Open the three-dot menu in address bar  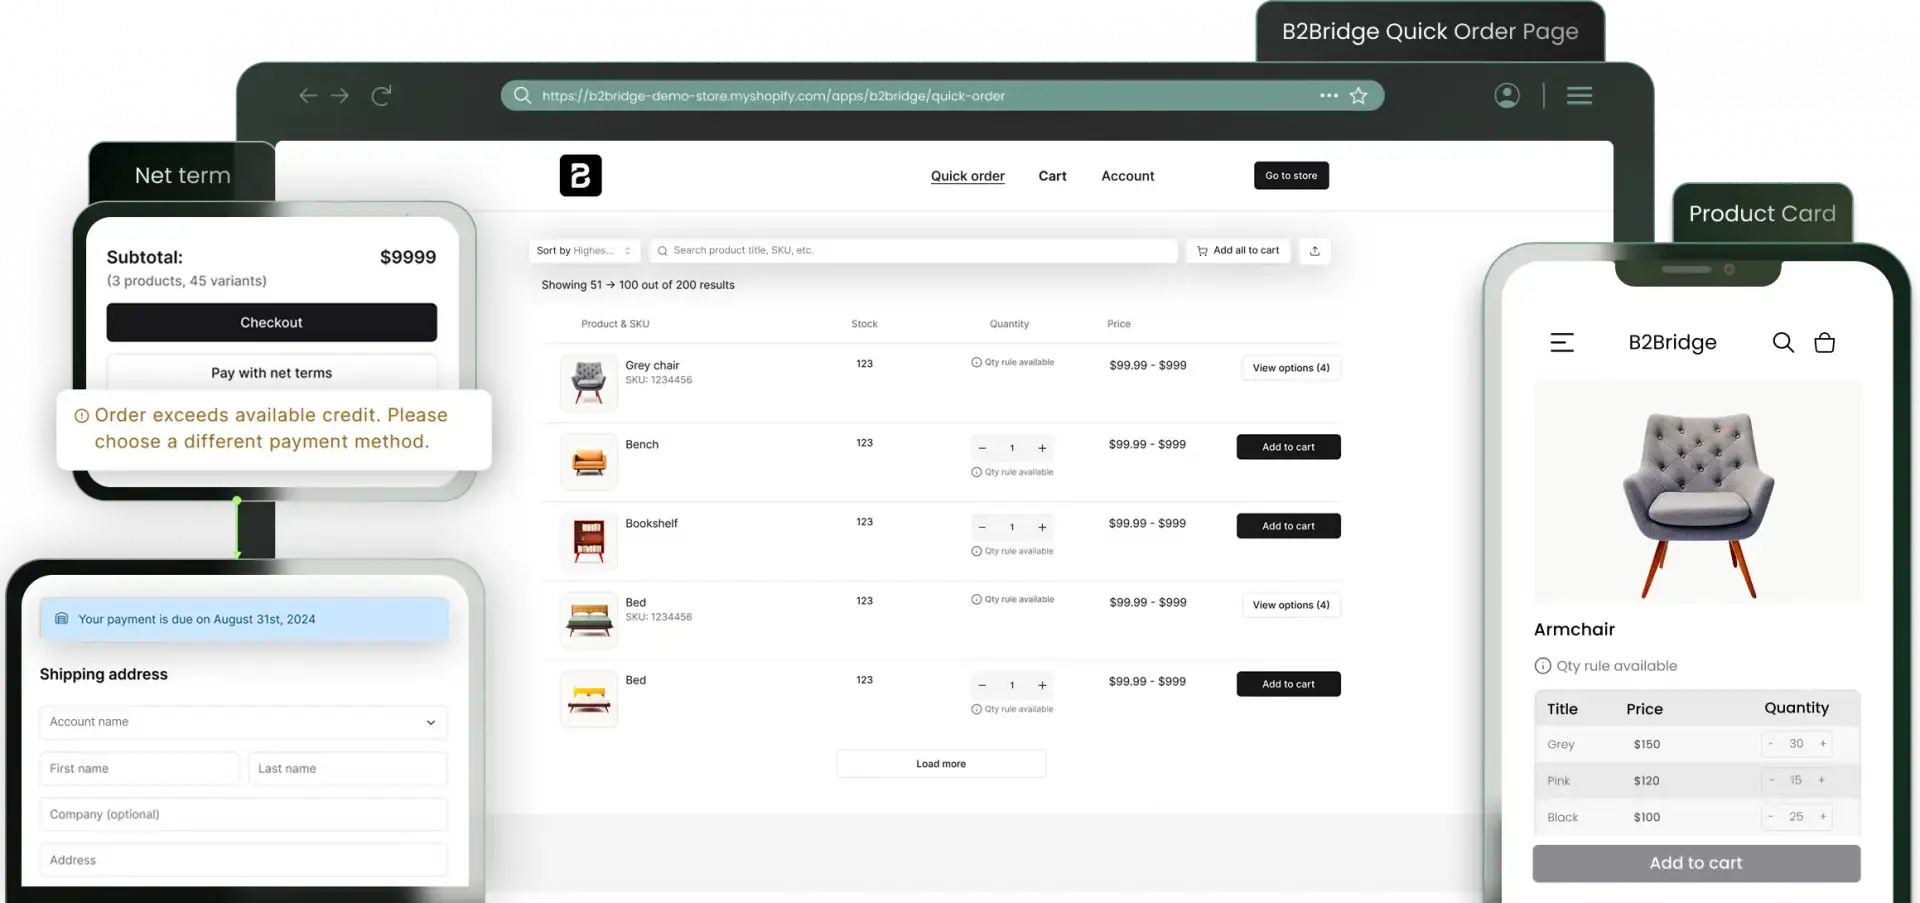[1329, 95]
